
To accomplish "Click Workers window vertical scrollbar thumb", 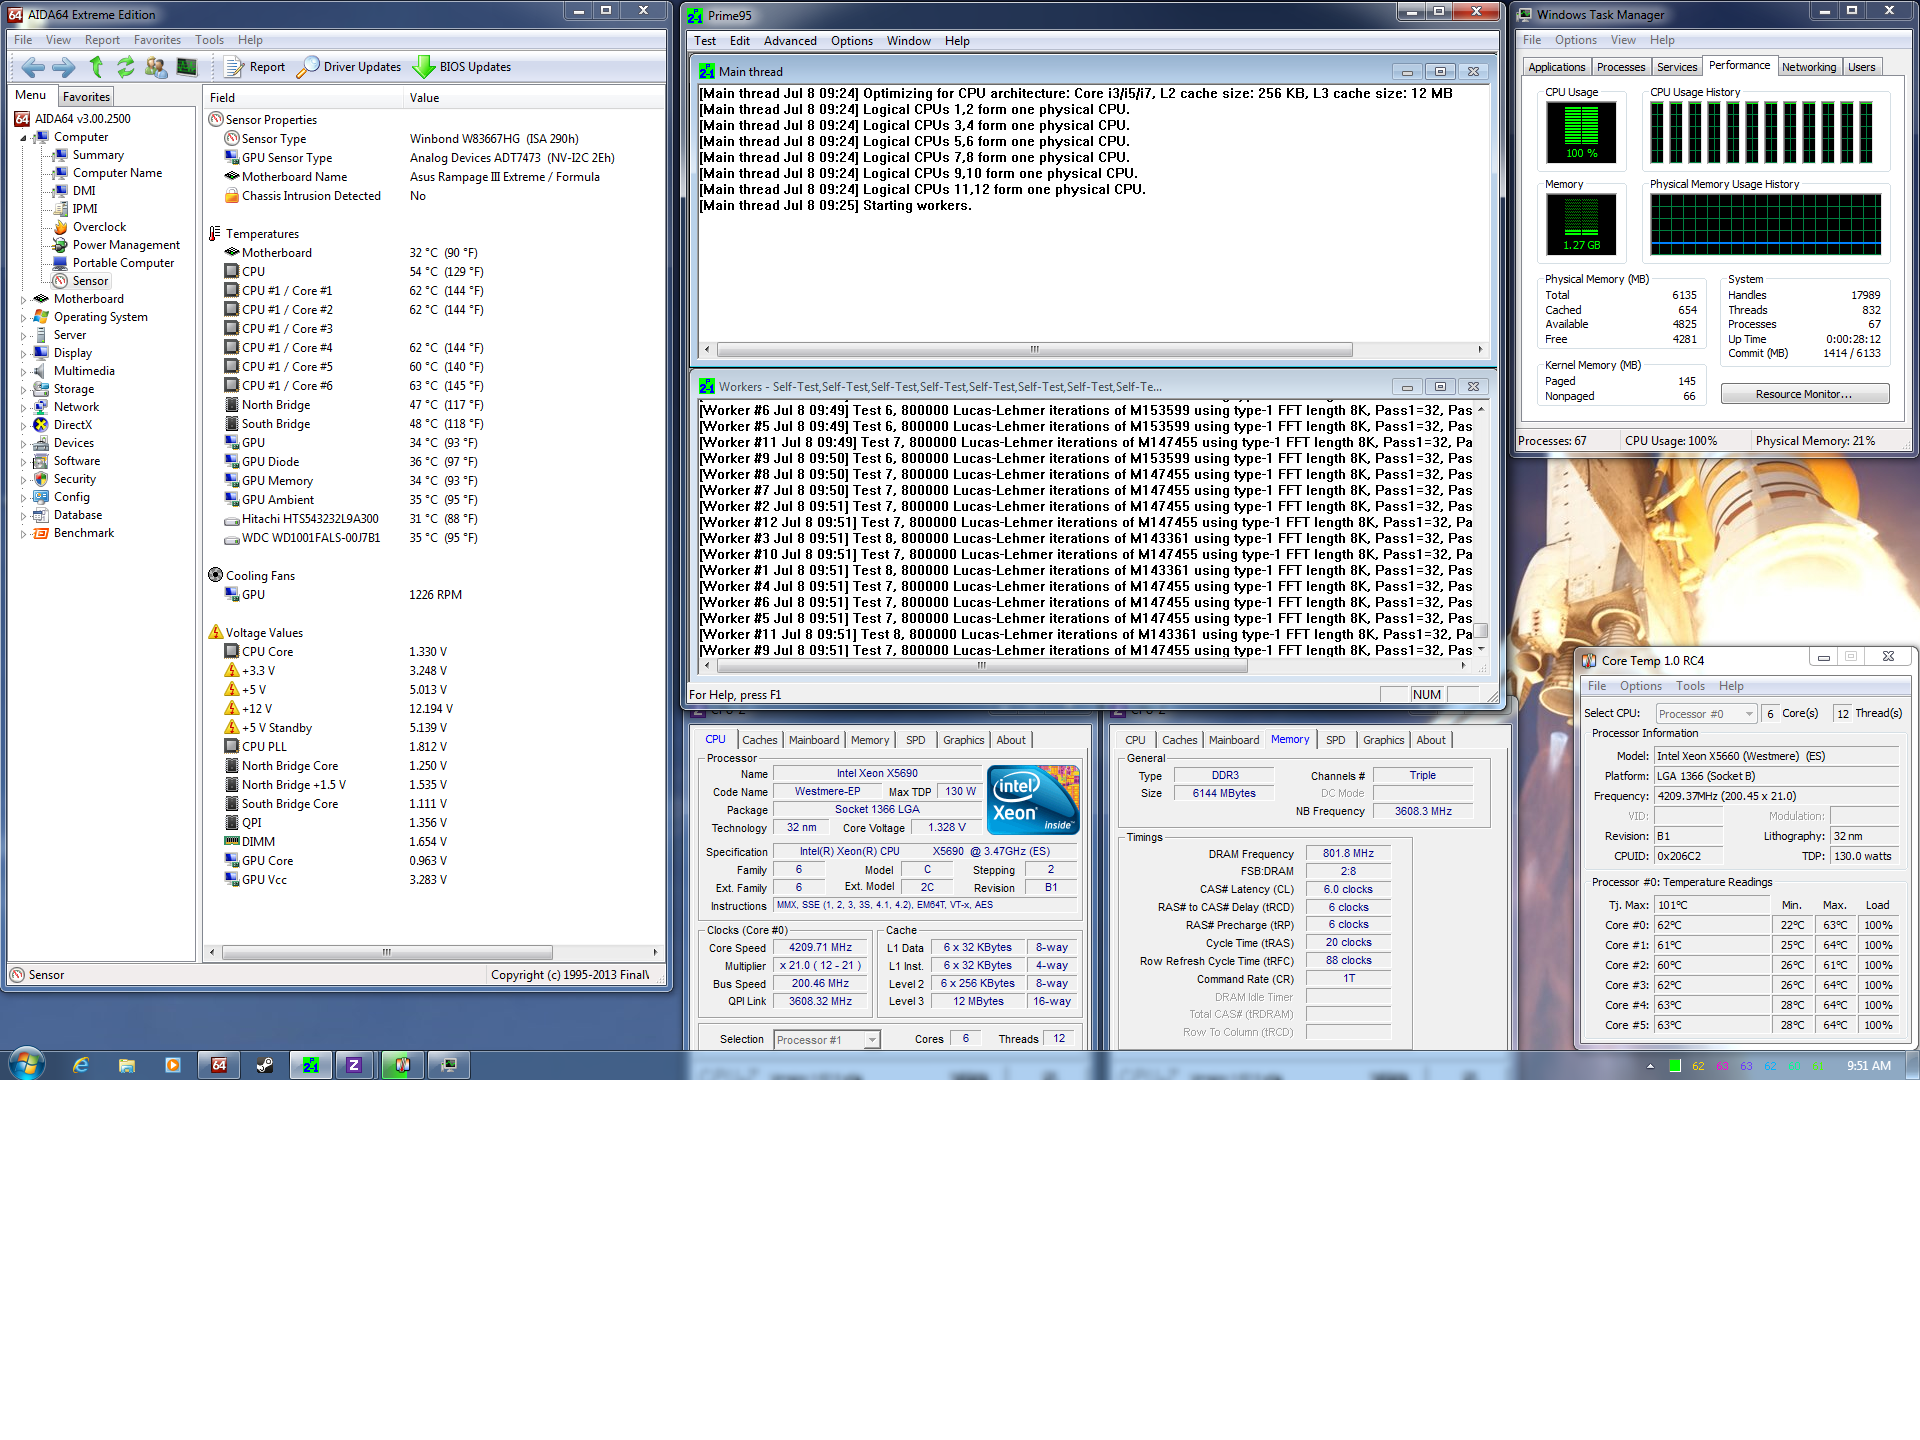I will coord(1481,630).
